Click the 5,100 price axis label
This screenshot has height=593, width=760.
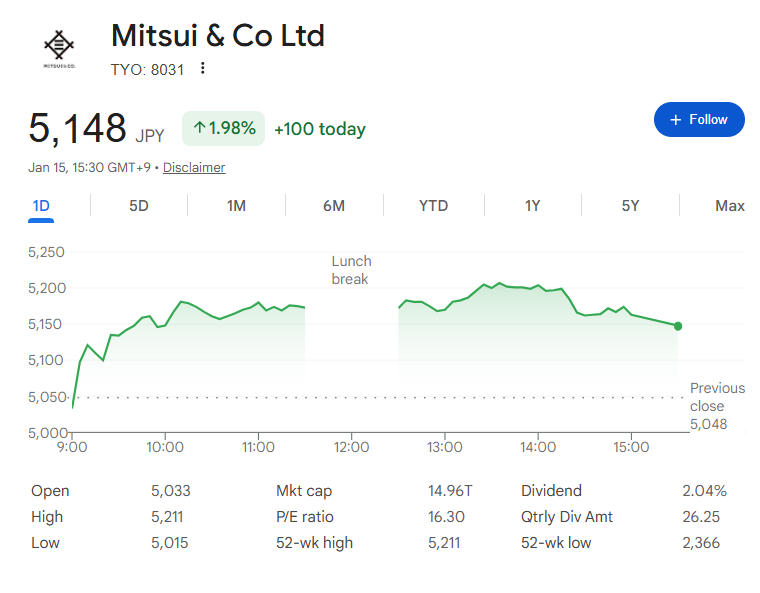pyautogui.click(x=46, y=360)
